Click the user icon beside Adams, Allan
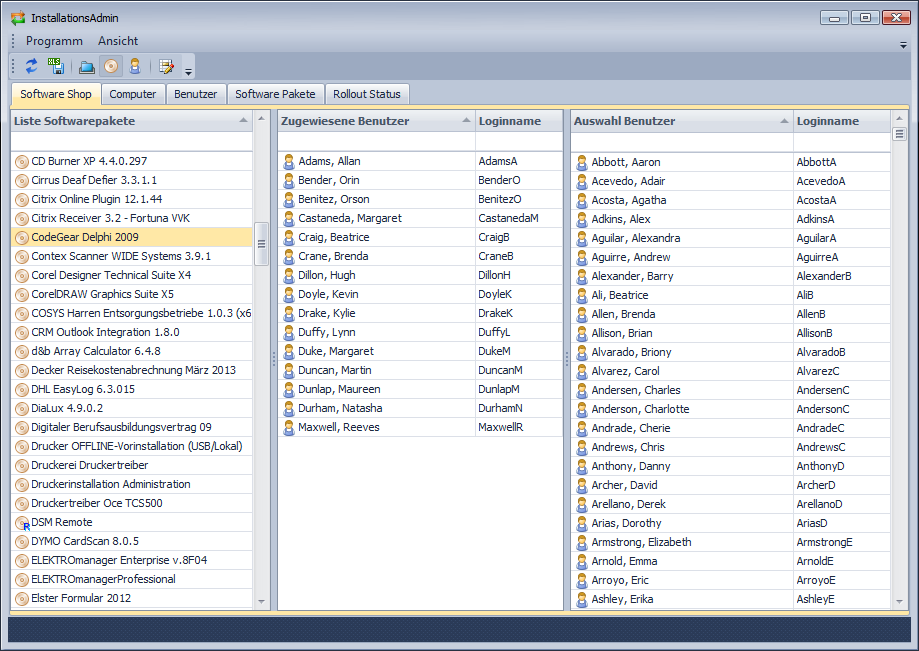Viewport: 919px width, 651px height. (x=289, y=162)
